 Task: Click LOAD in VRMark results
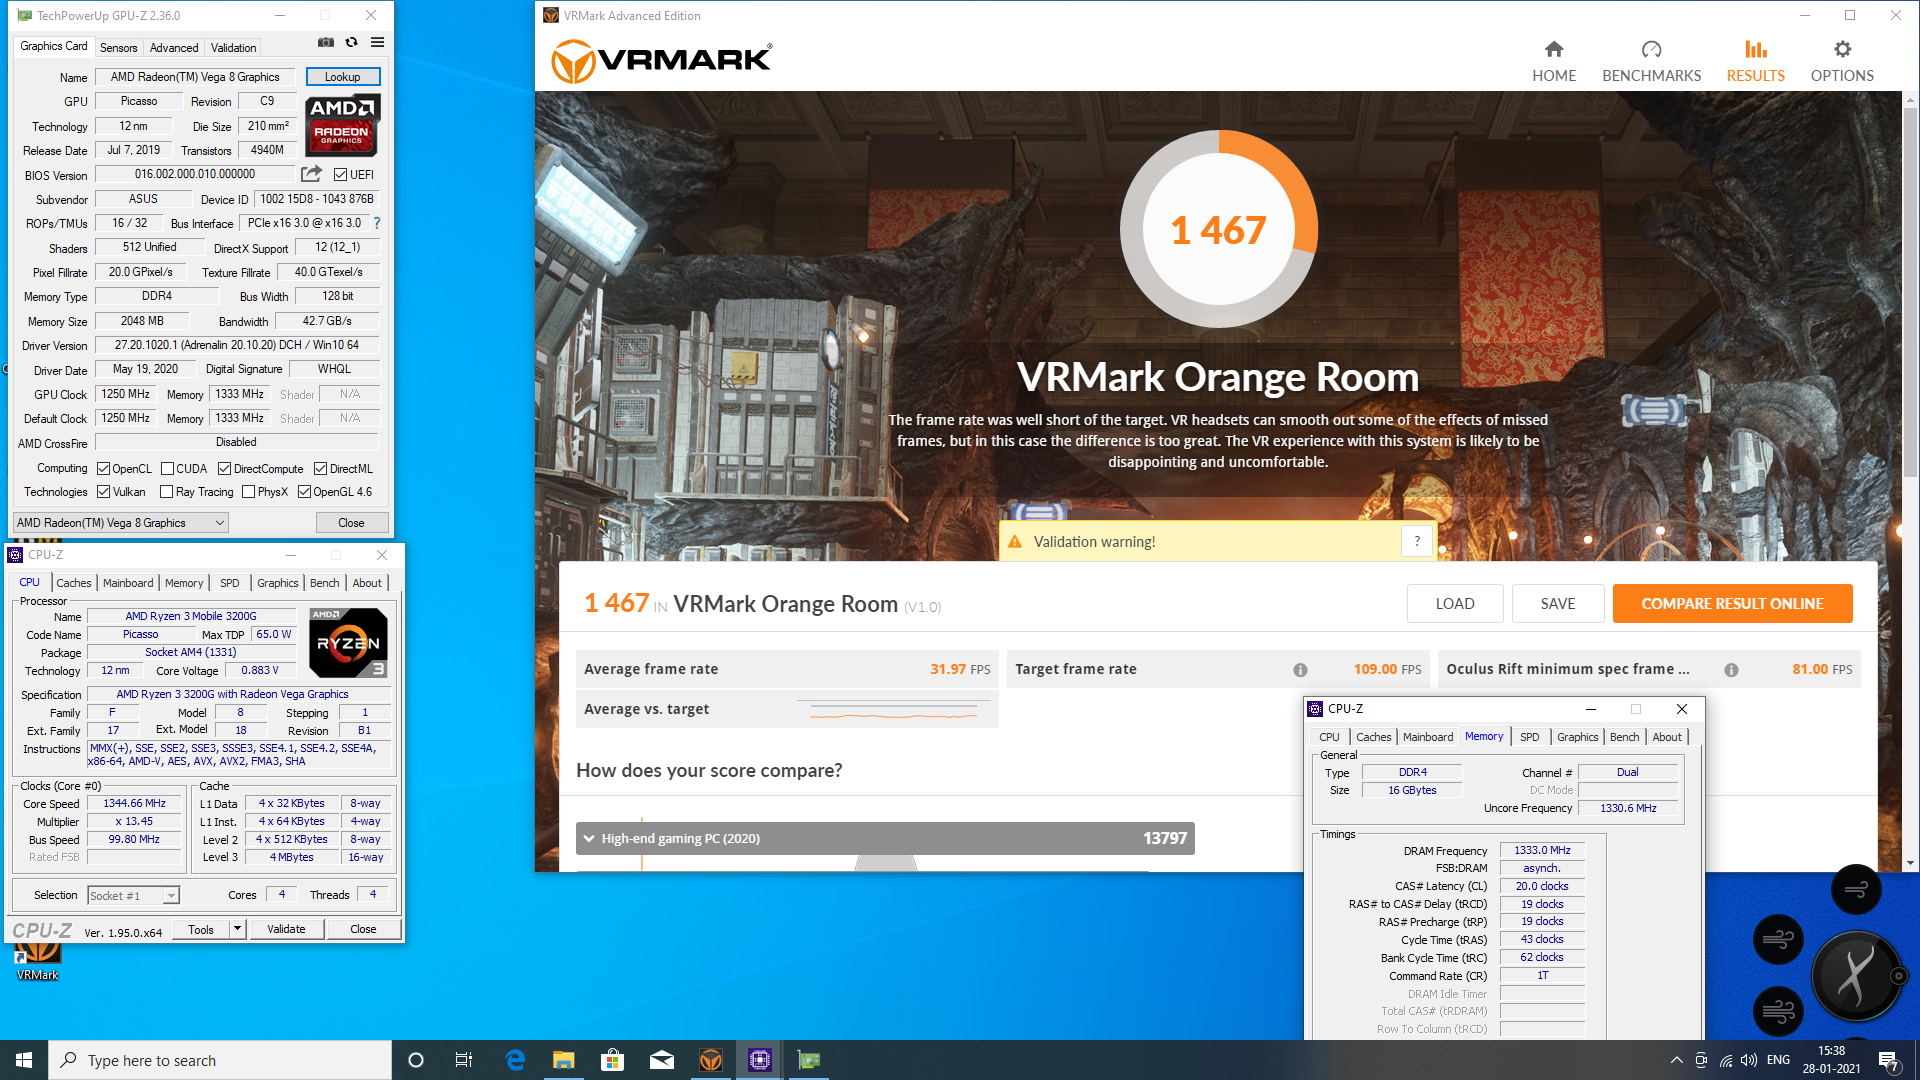tap(1455, 603)
